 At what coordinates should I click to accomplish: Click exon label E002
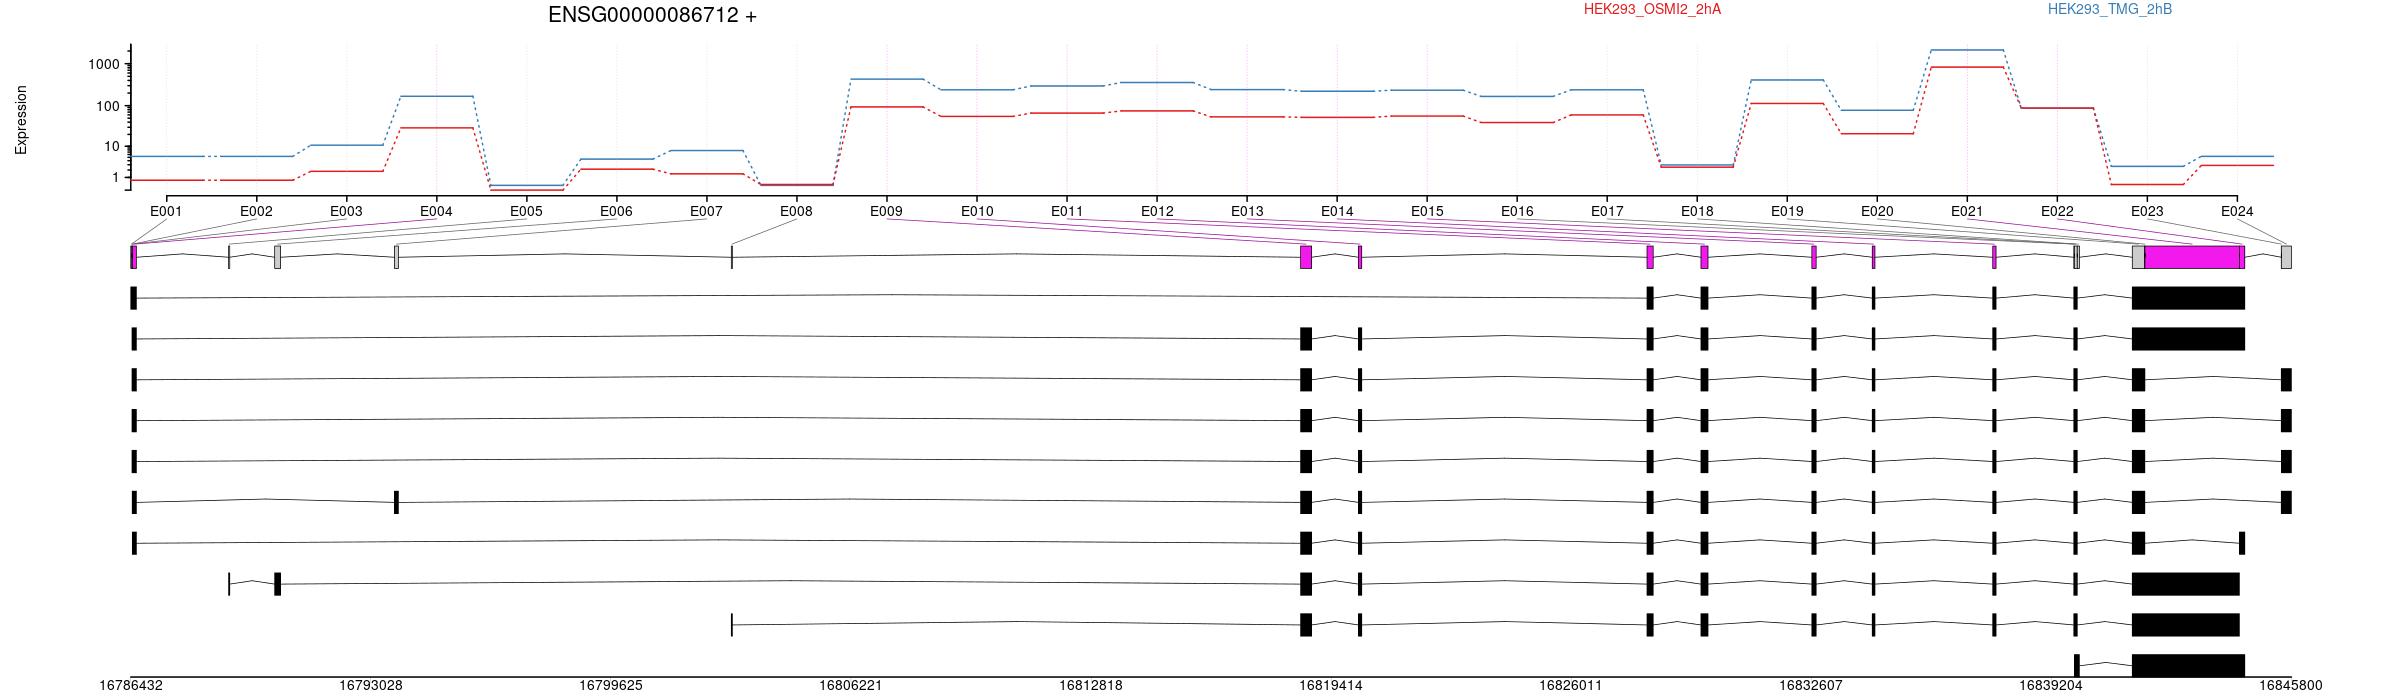click(x=256, y=211)
